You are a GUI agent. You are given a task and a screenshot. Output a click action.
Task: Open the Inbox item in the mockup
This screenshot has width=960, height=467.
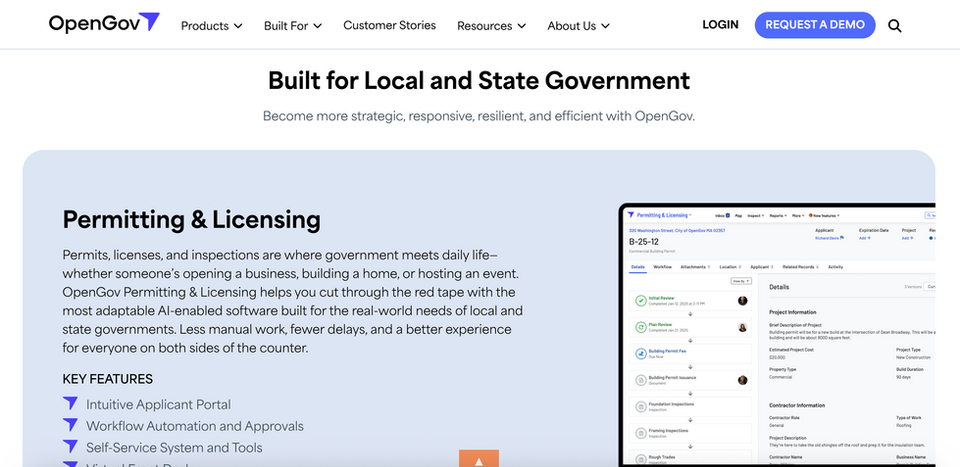pos(722,215)
